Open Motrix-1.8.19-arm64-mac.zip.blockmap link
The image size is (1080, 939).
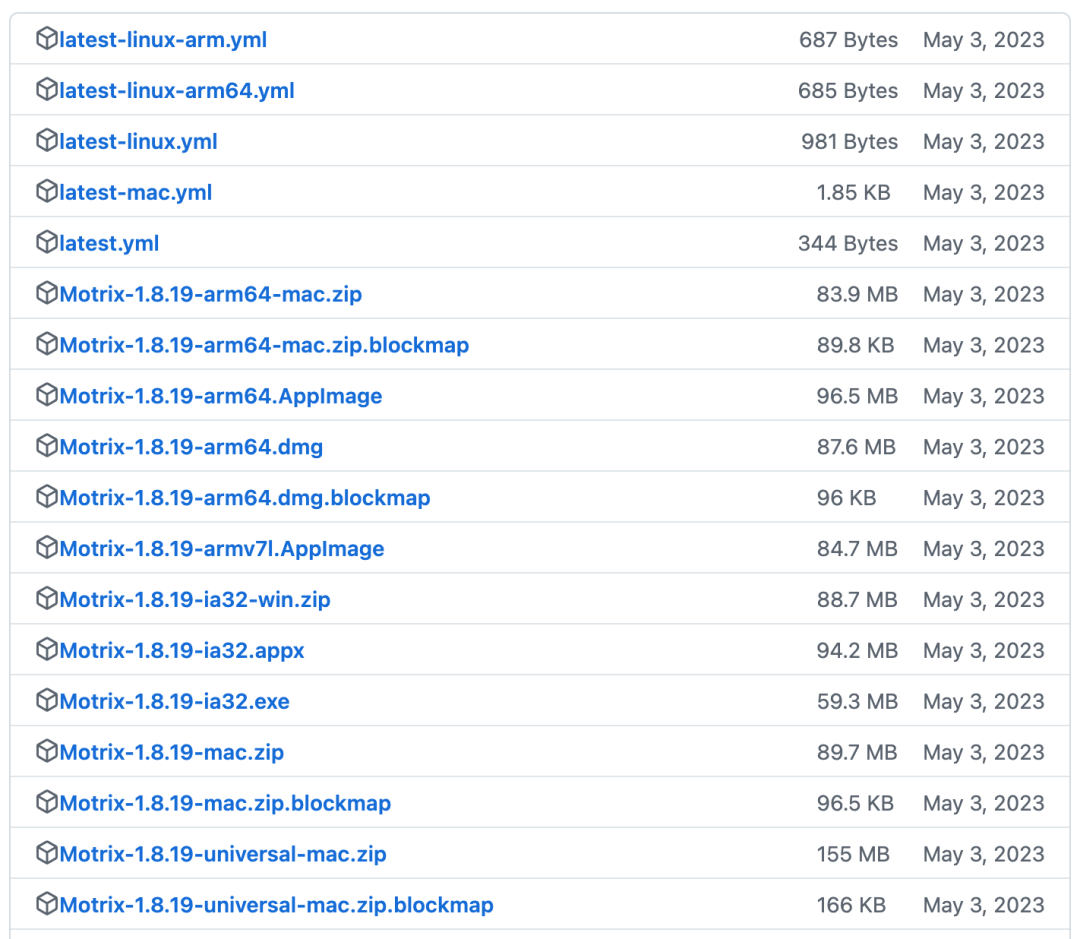264,346
